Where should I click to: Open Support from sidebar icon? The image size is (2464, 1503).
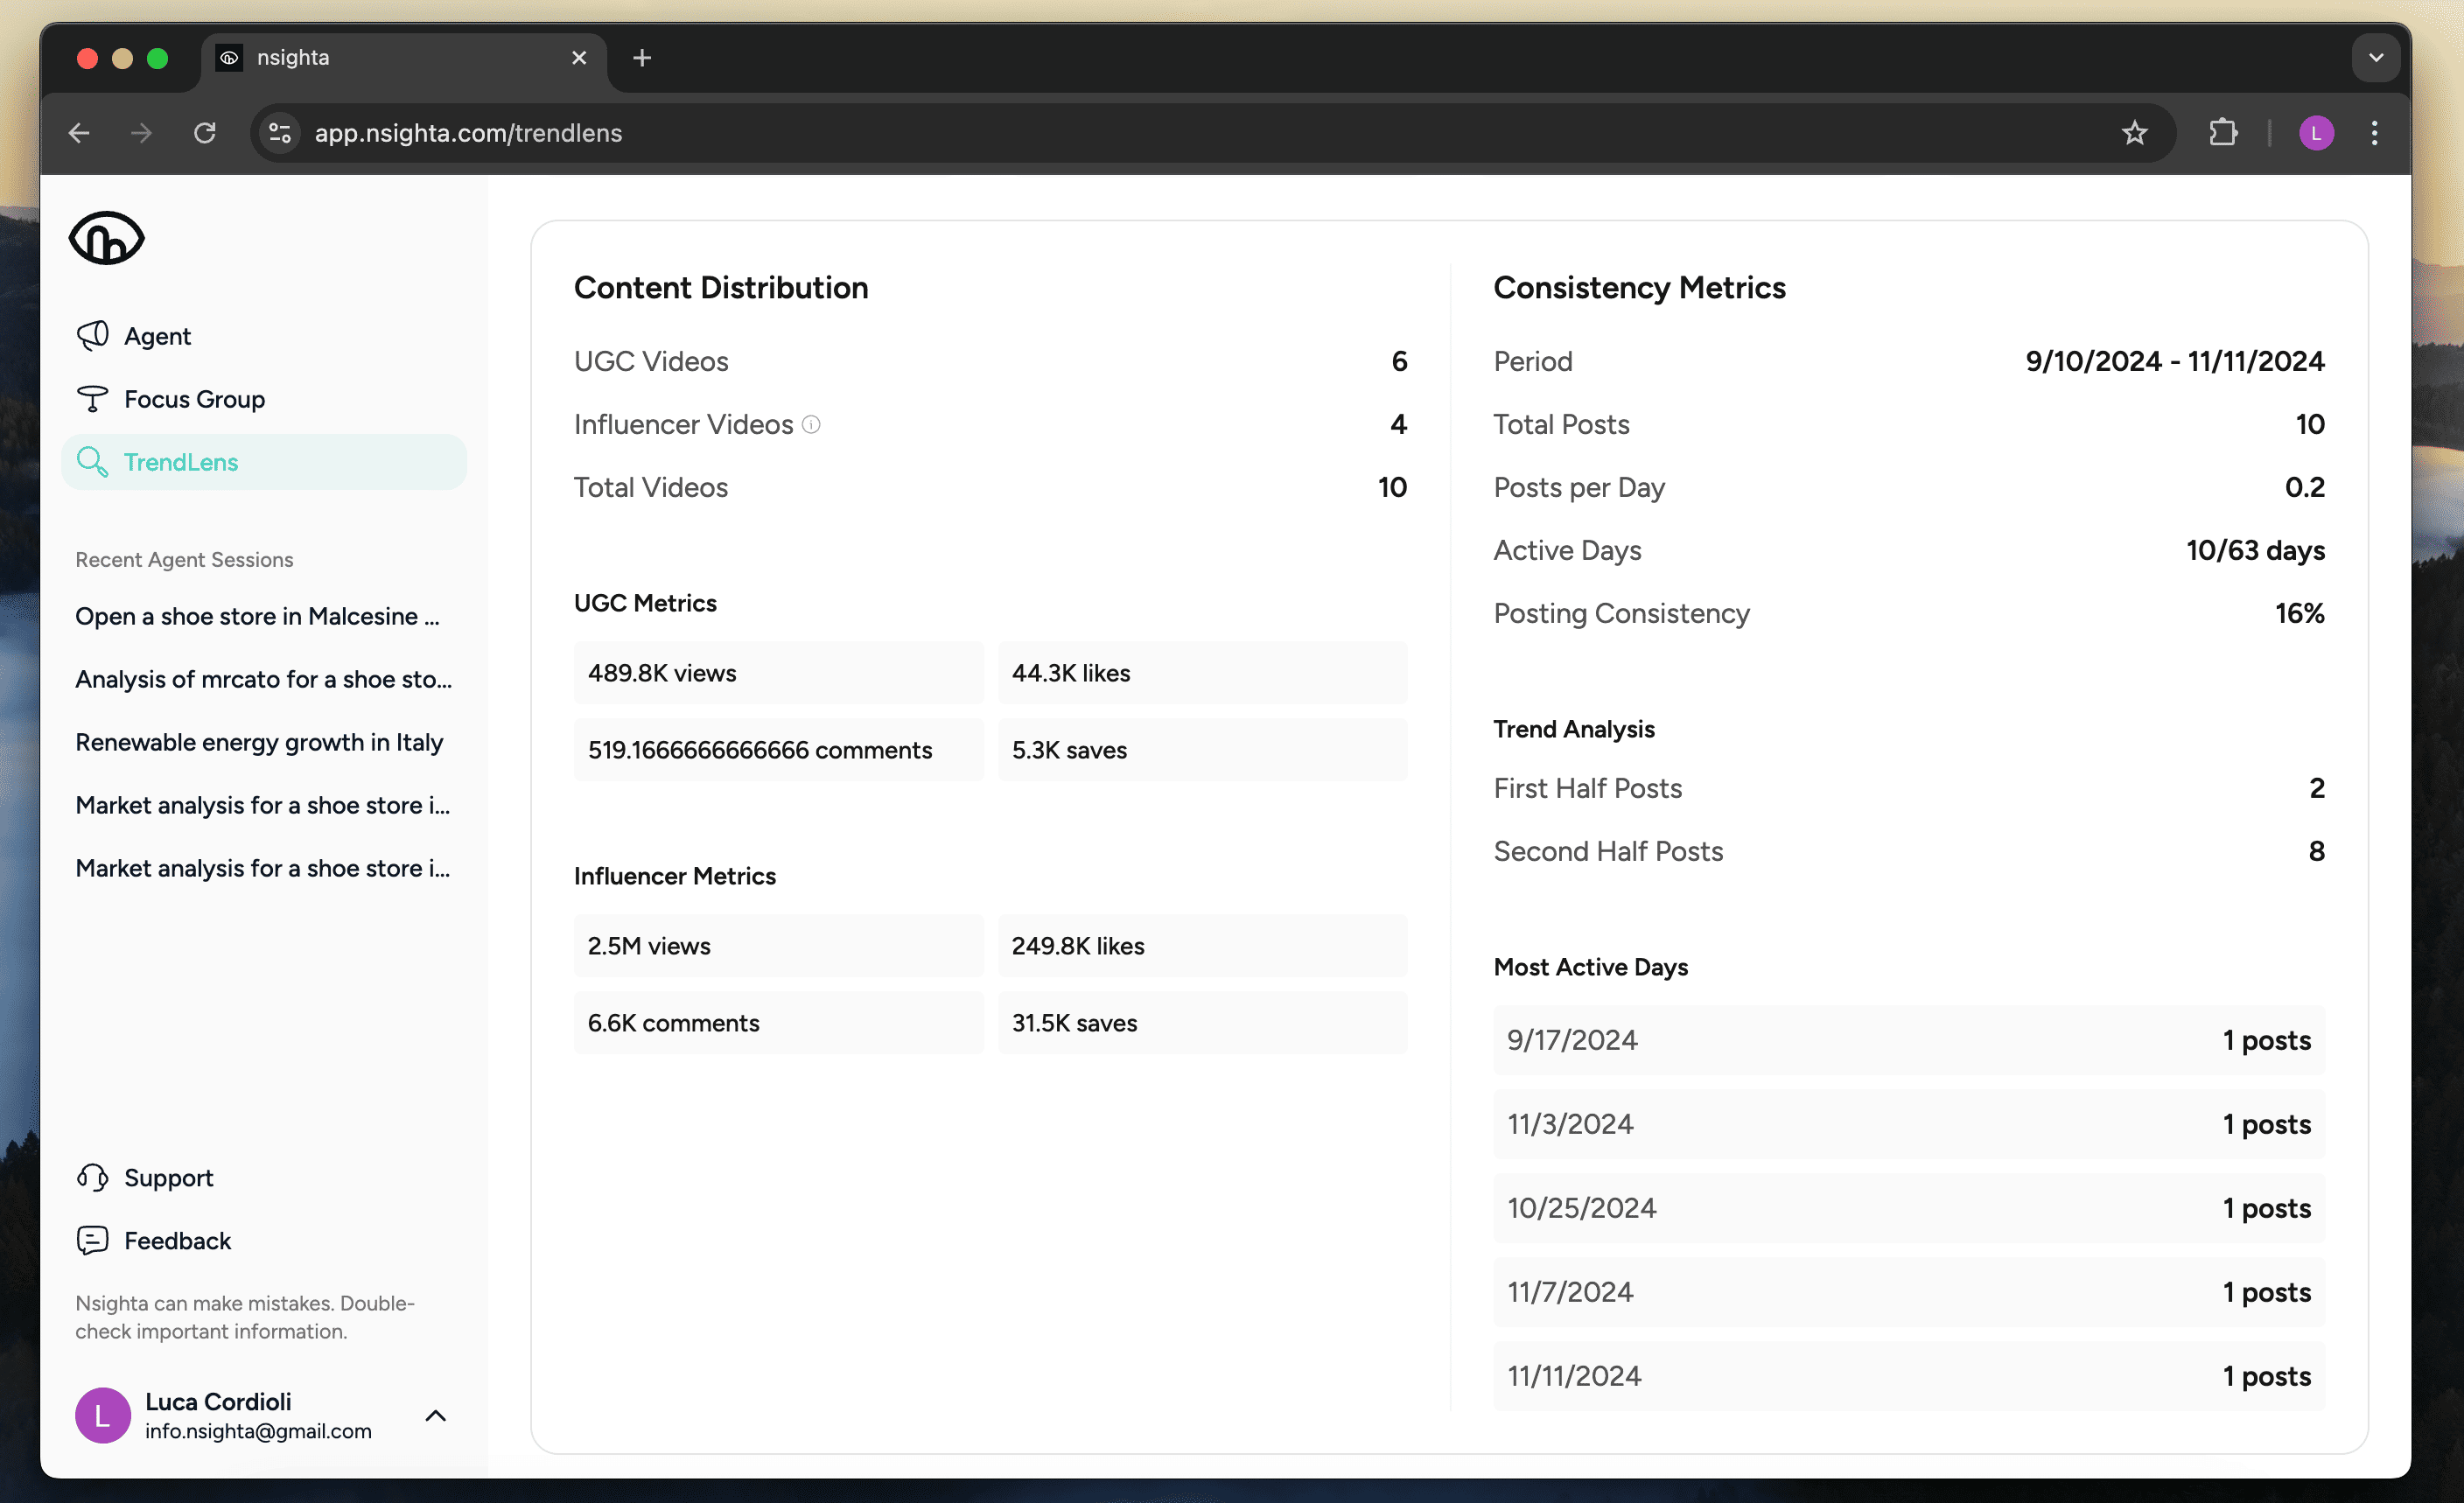pos(94,1176)
